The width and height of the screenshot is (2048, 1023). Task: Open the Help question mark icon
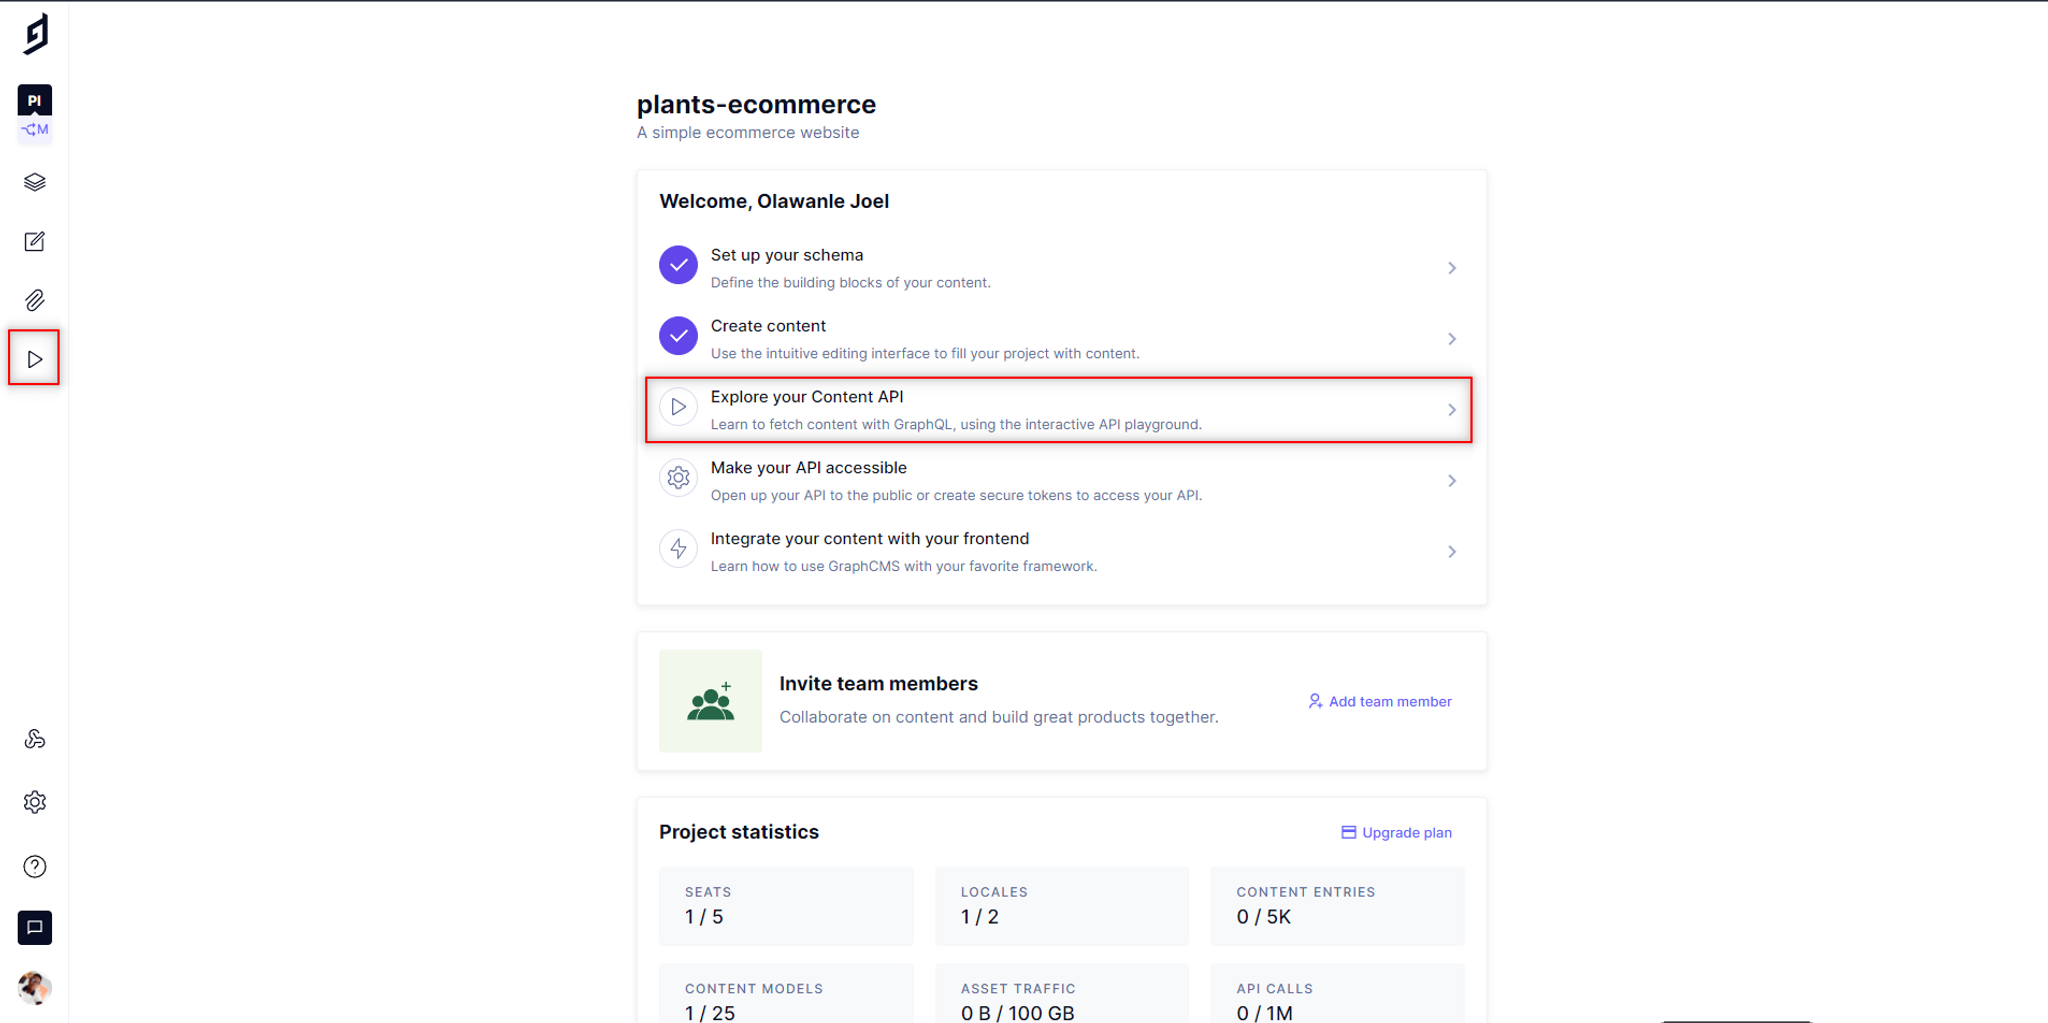[x=35, y=866]
